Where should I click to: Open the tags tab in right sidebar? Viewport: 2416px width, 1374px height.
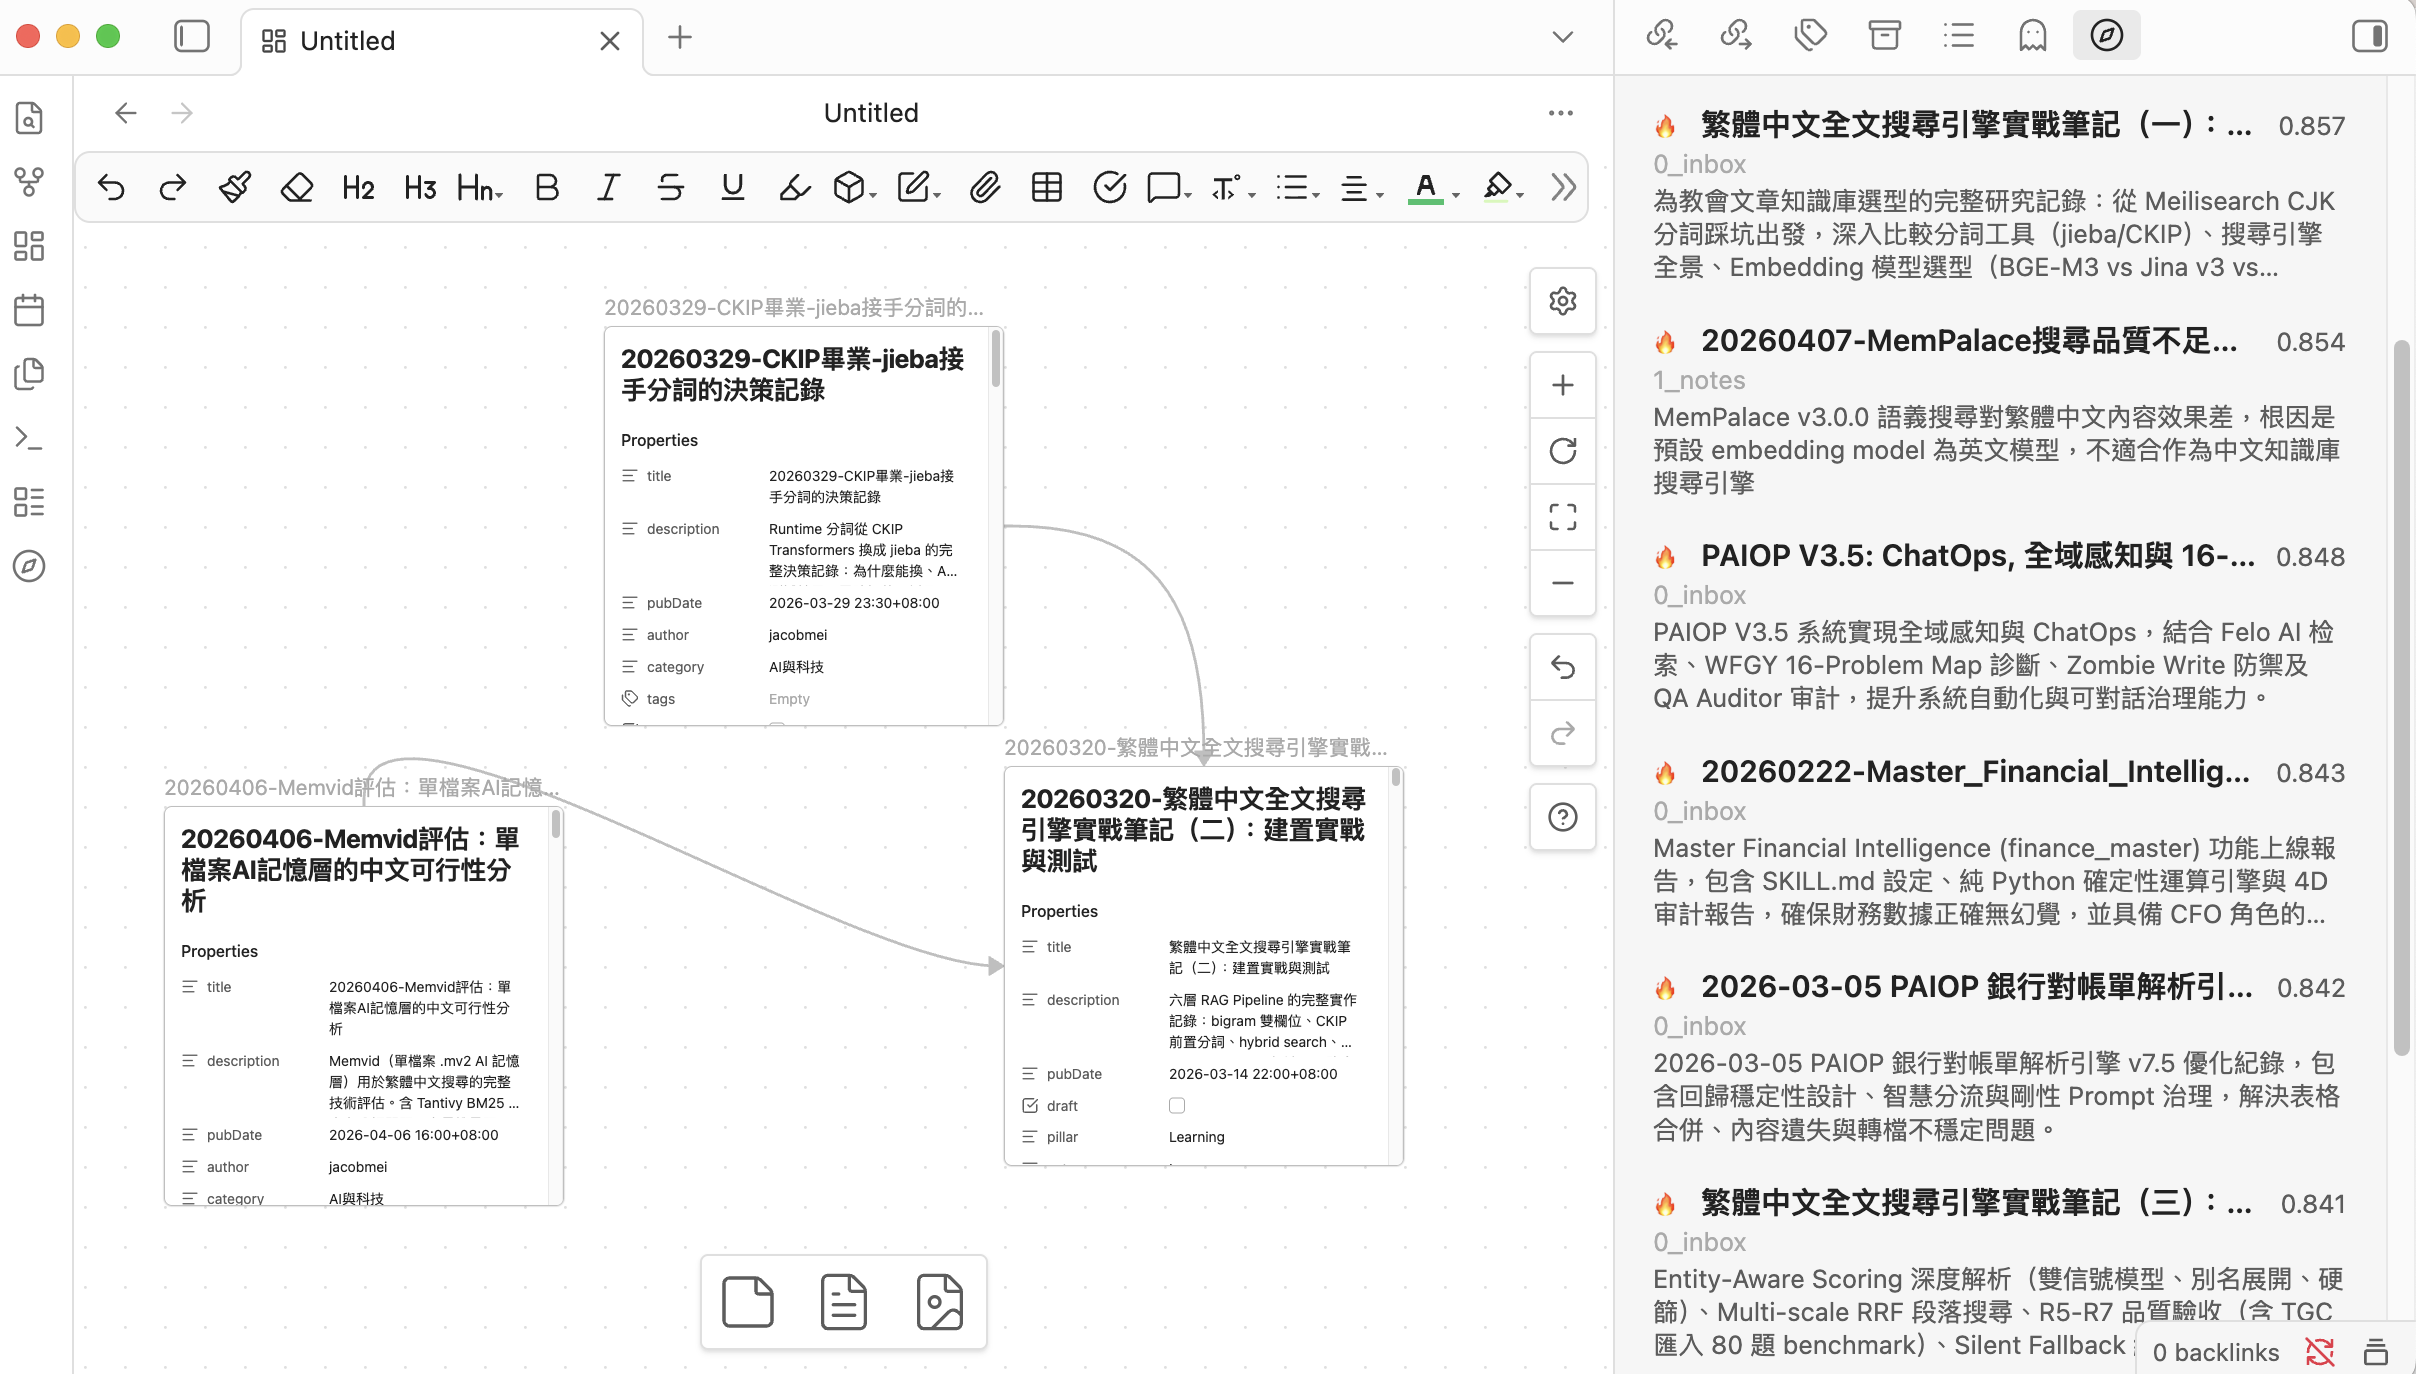pos(1810,35)
